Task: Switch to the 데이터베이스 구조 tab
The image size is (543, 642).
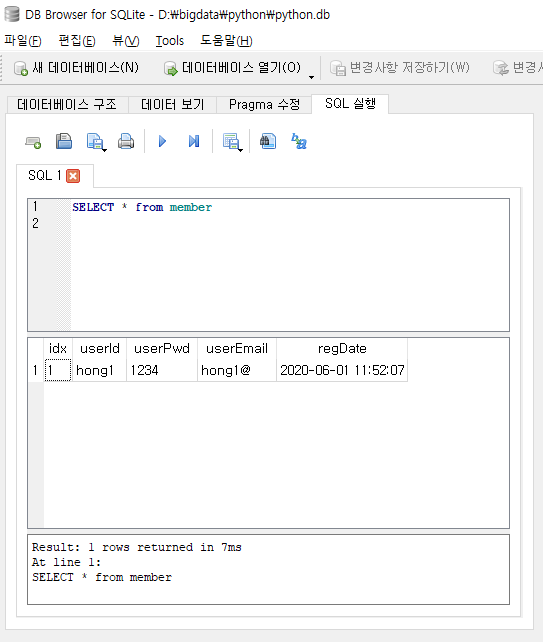Action: (x=67, y=104)
